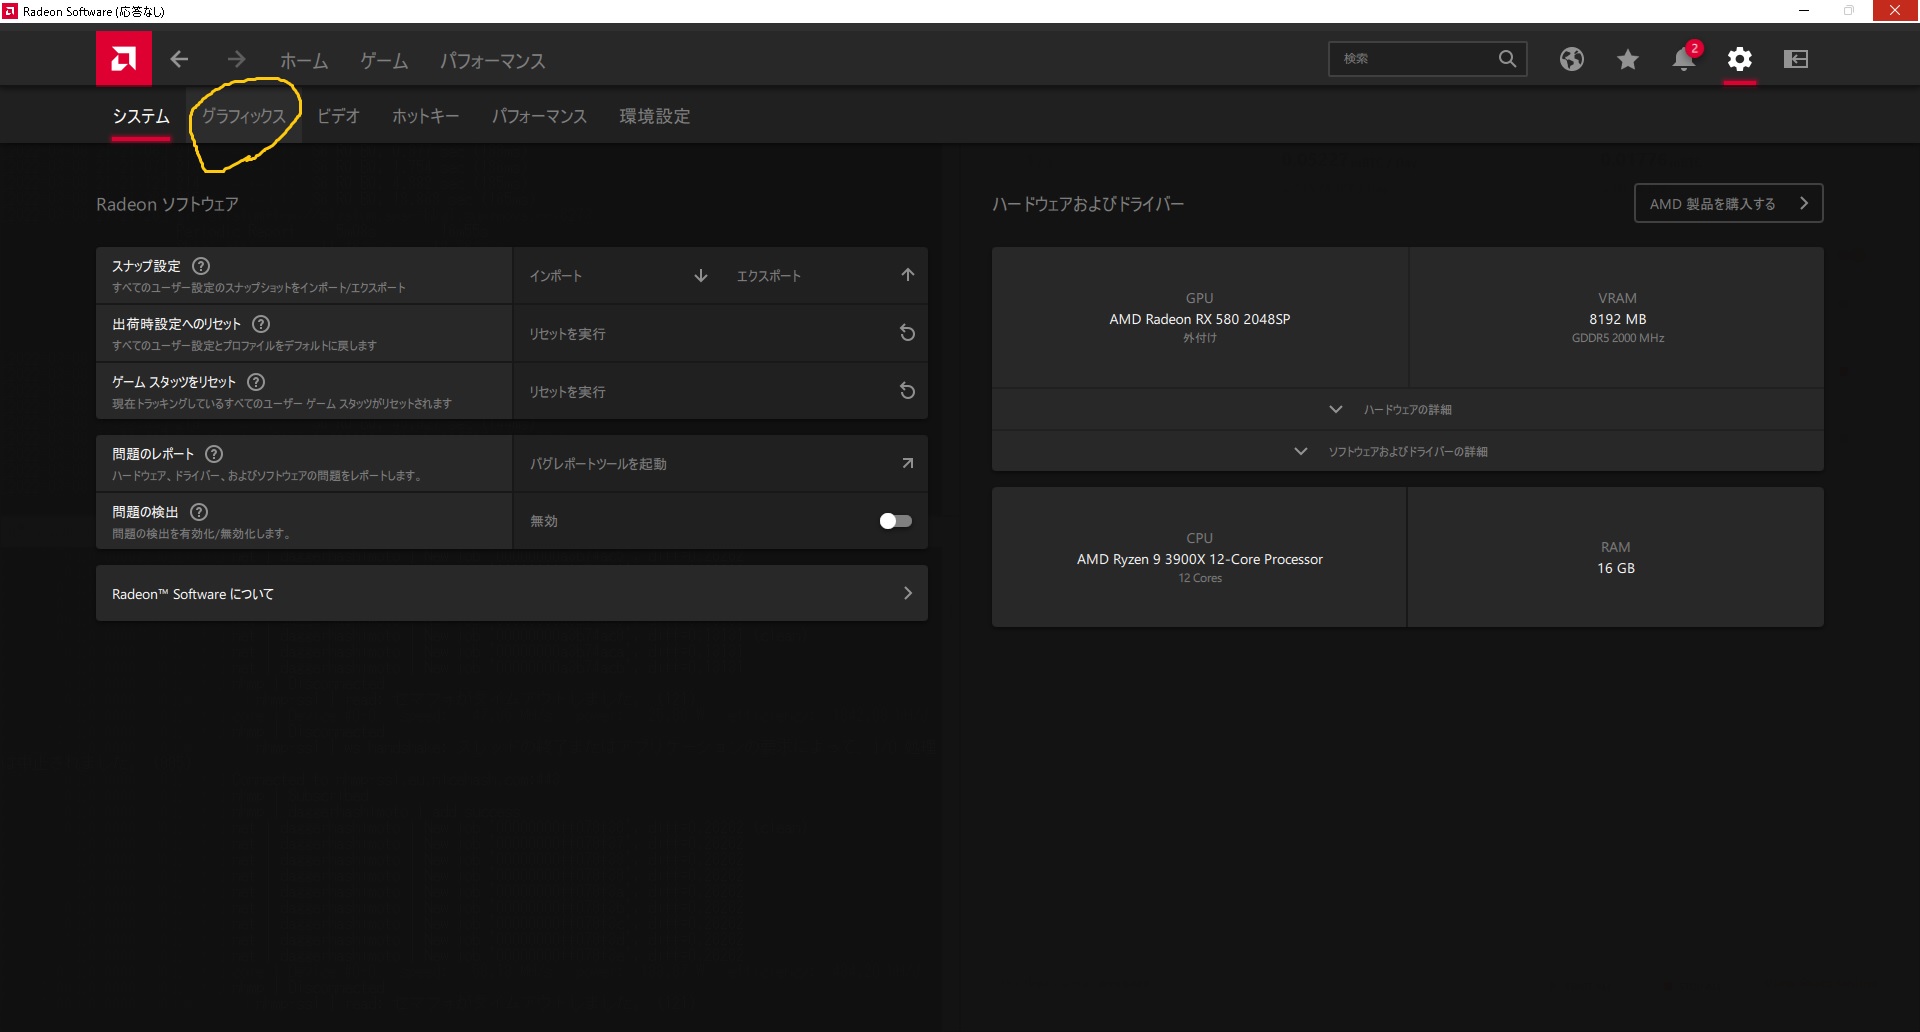Open favorites star icon

(1627, 60)
